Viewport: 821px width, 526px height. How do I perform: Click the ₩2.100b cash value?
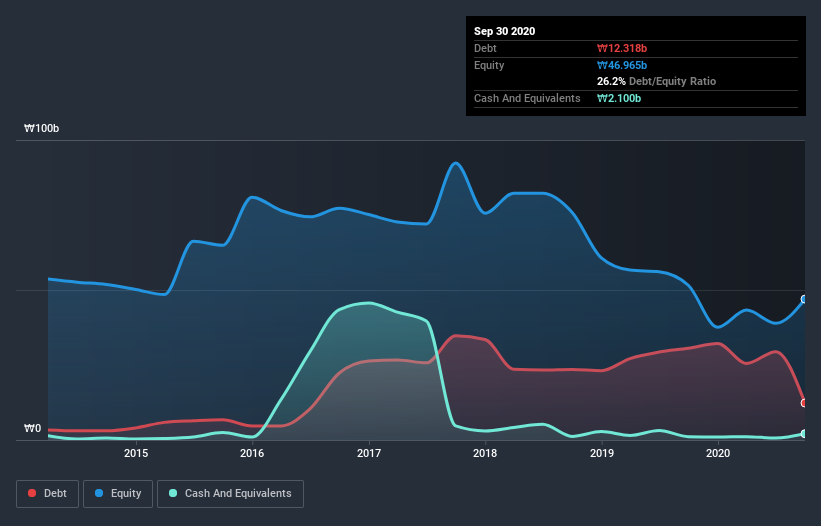pyautogui.click(x=619, y=98)
